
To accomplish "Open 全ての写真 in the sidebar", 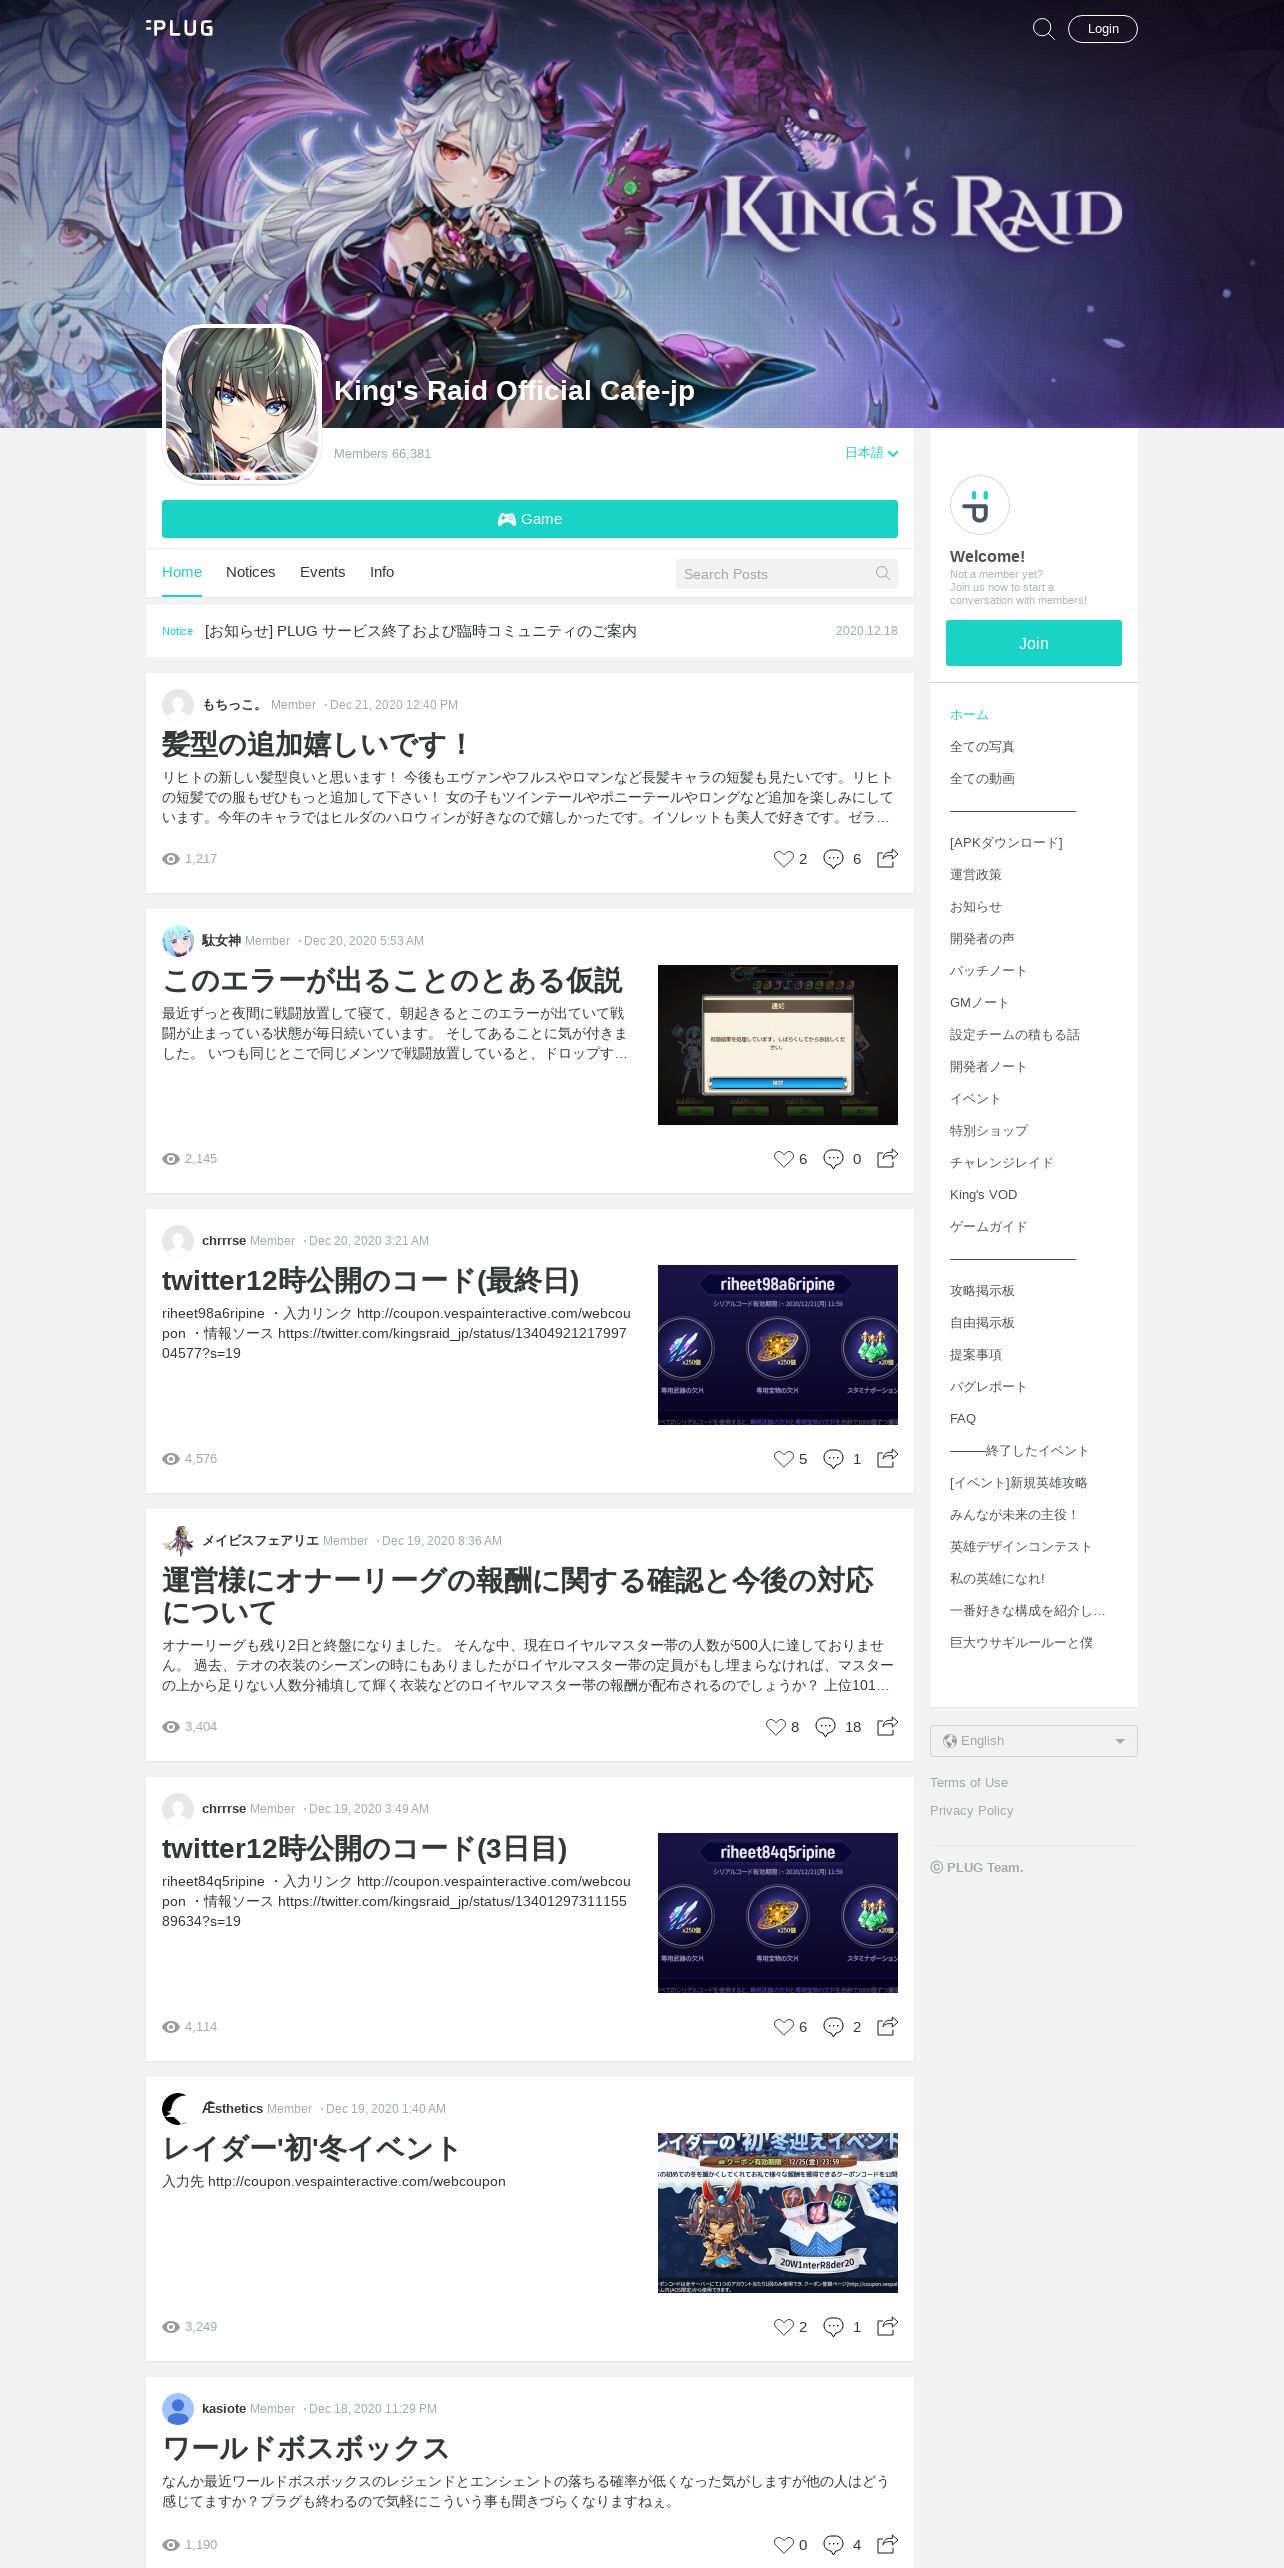I will pos(982,747).
